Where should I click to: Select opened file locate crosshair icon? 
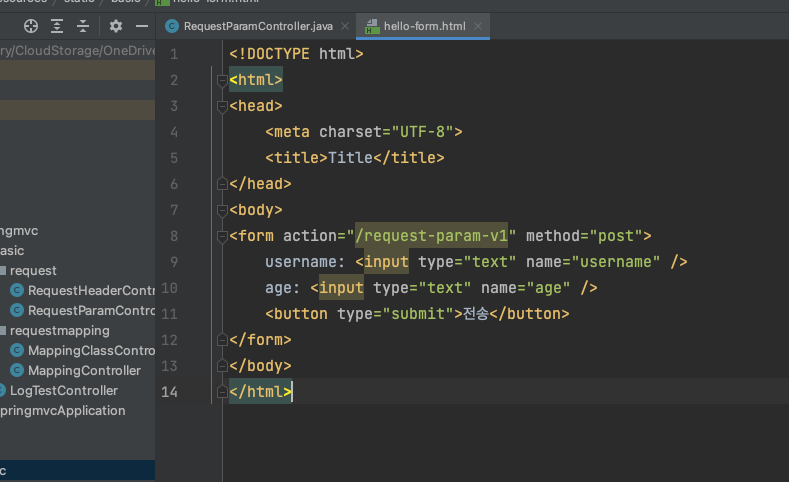[31, 26]
